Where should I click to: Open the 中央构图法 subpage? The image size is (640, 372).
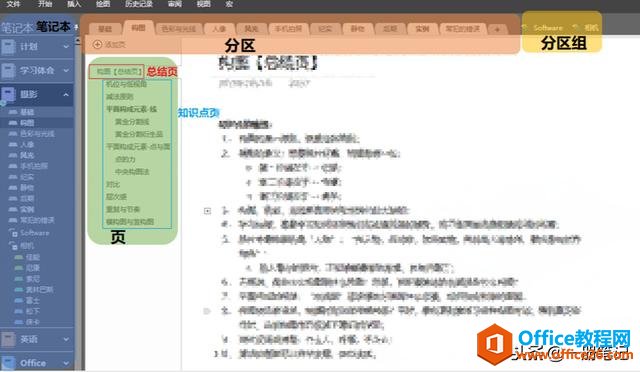coord(132,172)
